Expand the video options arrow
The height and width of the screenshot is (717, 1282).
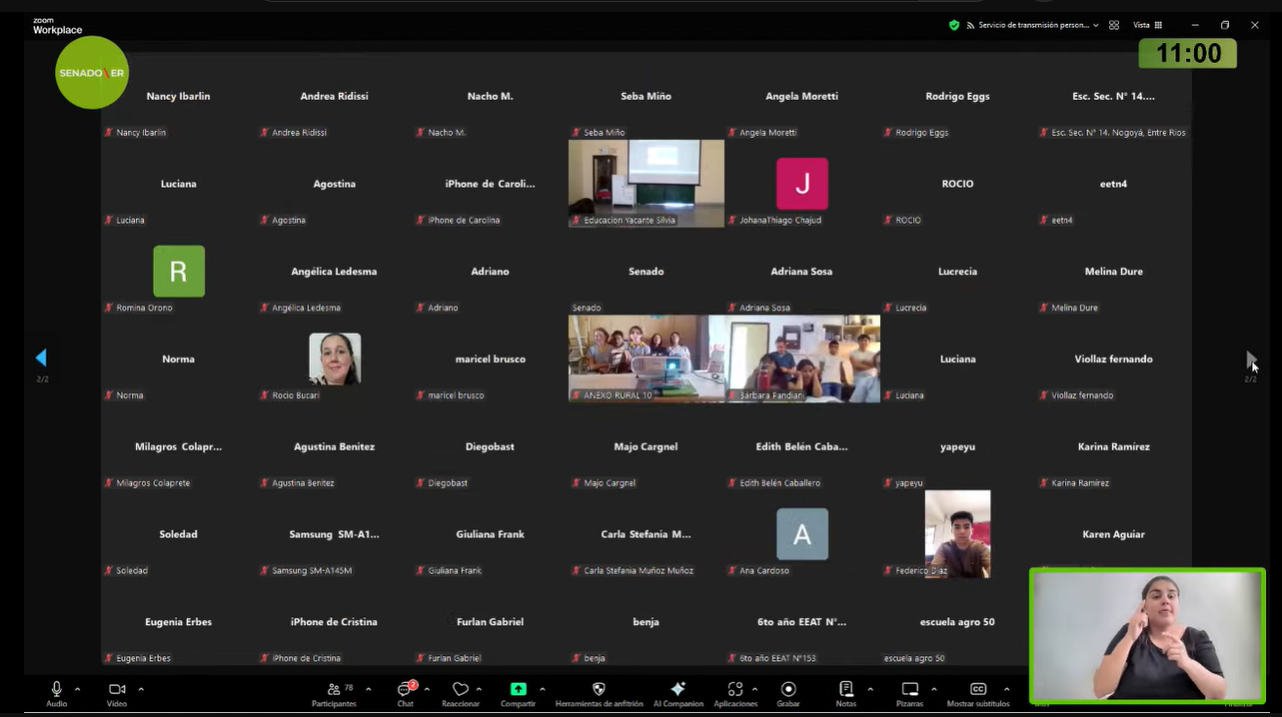tap(141, 689)
